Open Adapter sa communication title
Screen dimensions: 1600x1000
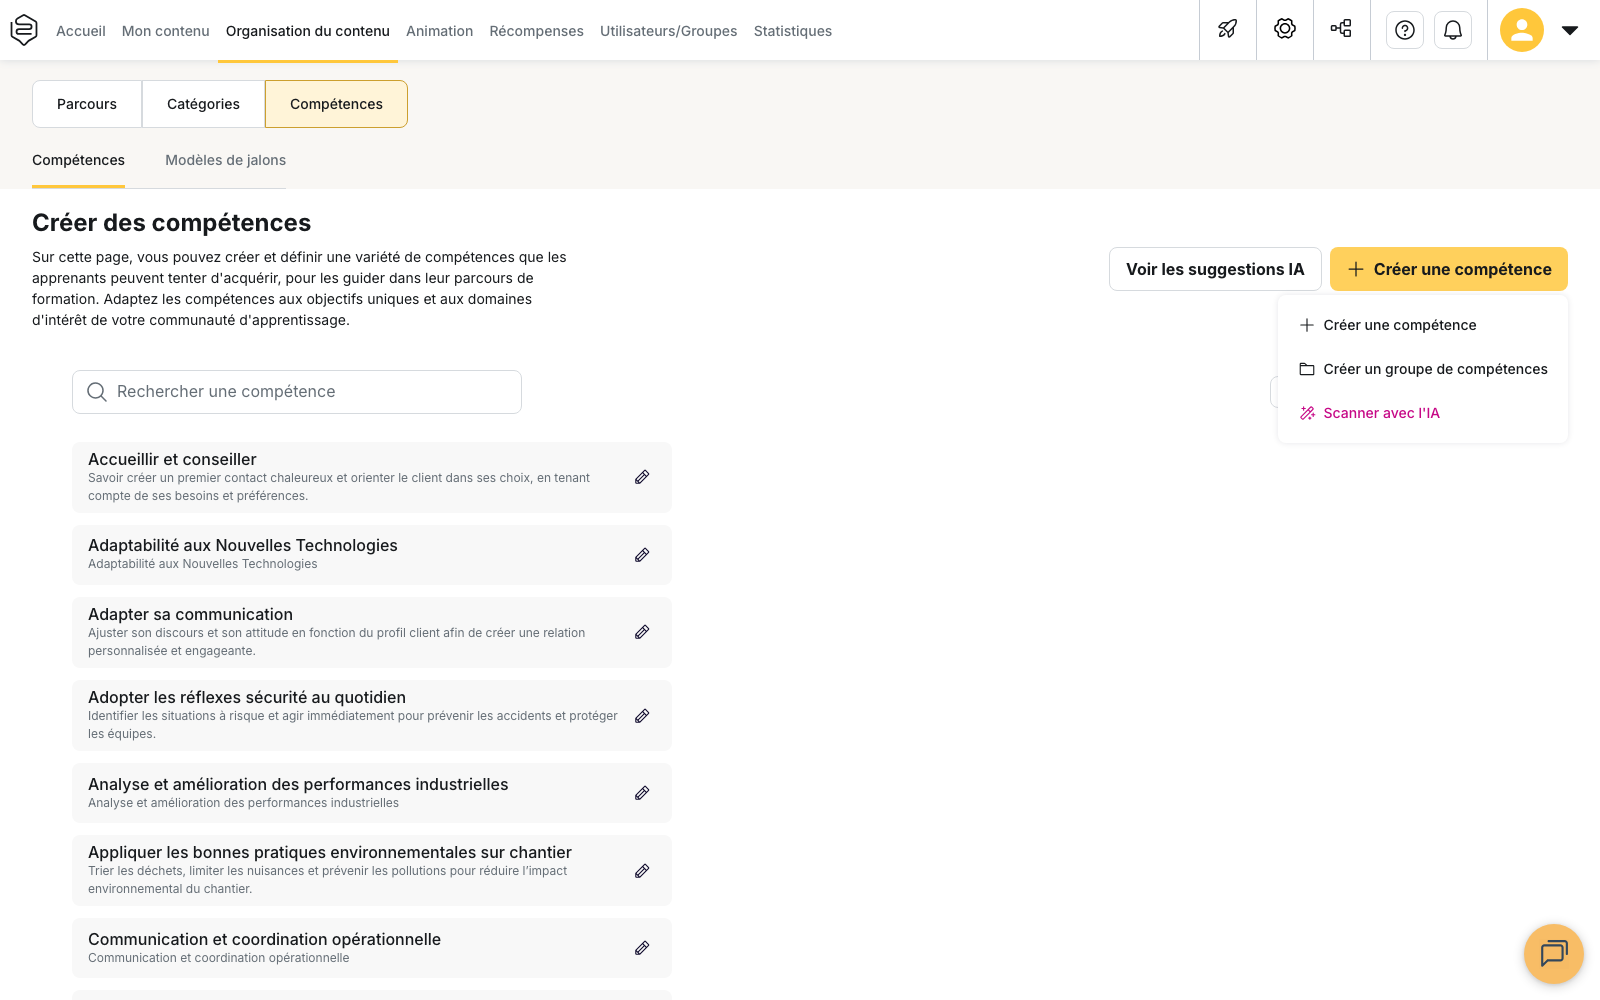pyautogui.click(x=191, y=614)
